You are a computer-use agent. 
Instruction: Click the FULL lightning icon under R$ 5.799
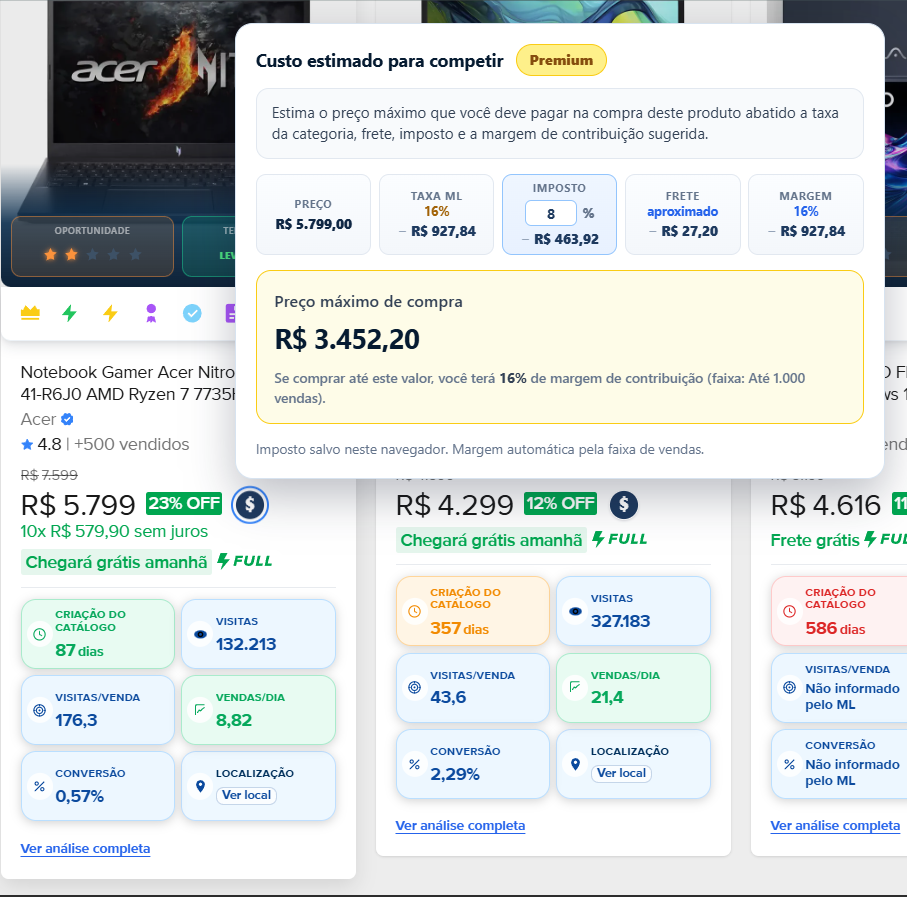(223, 560)
